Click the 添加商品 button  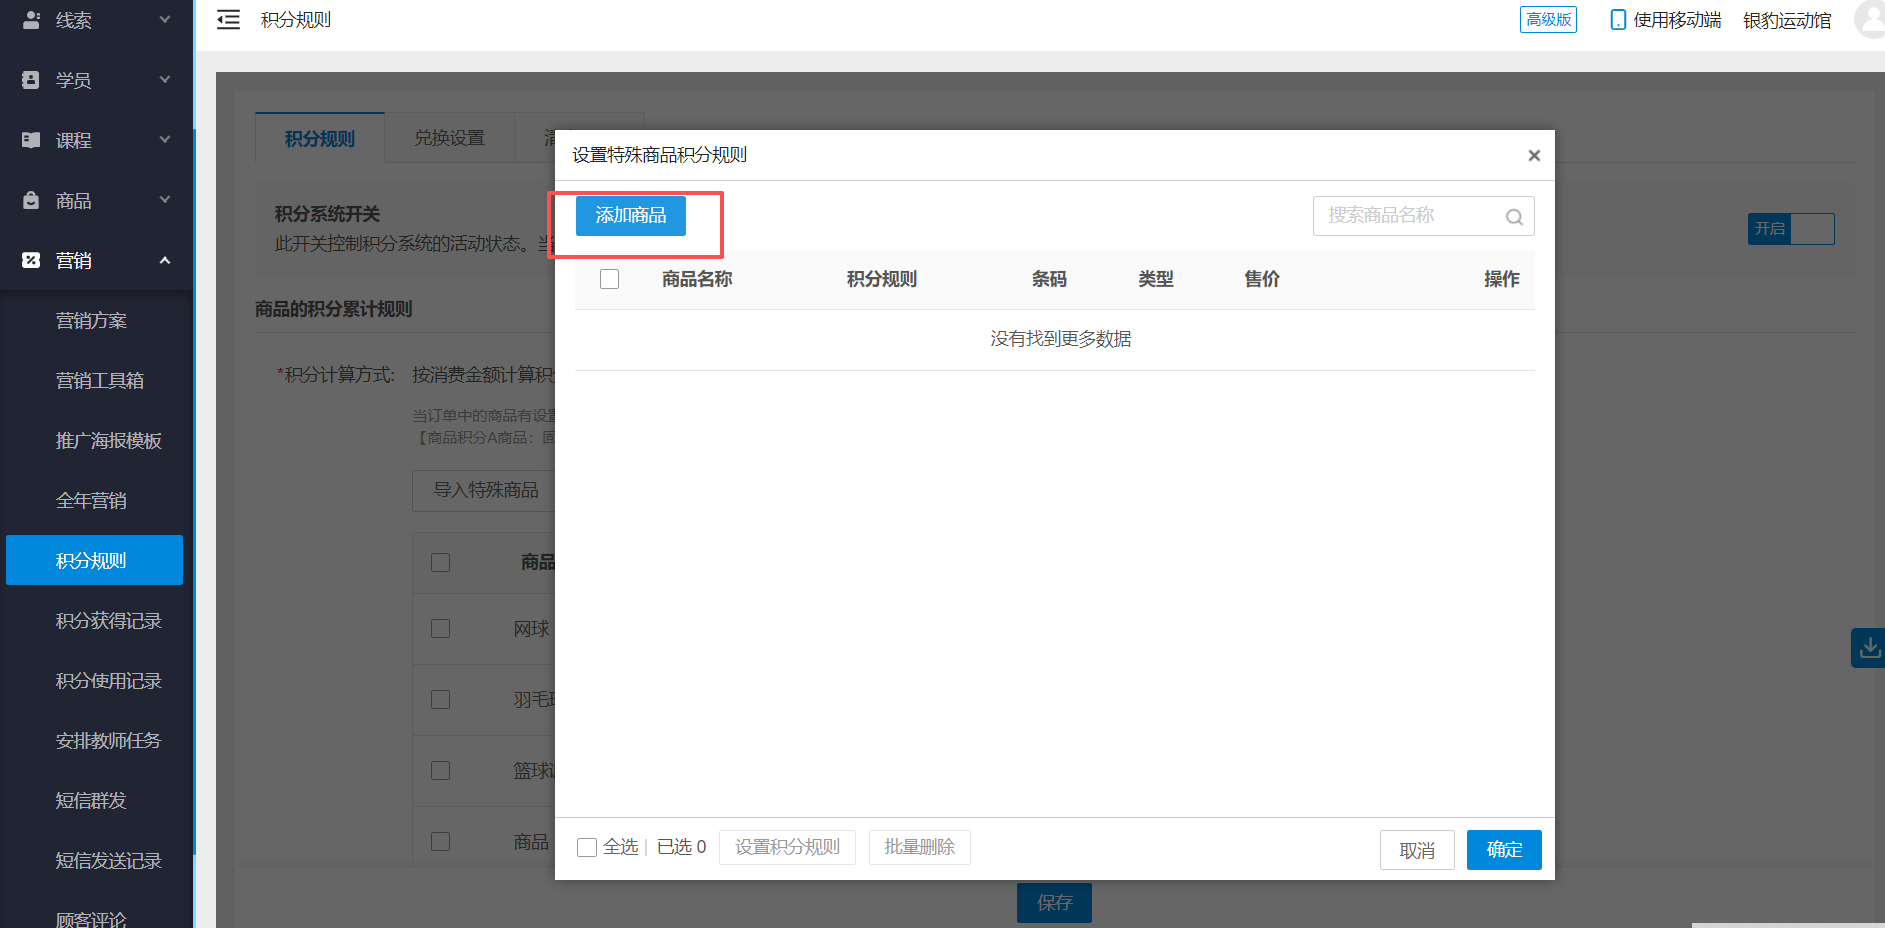[630, 216]
